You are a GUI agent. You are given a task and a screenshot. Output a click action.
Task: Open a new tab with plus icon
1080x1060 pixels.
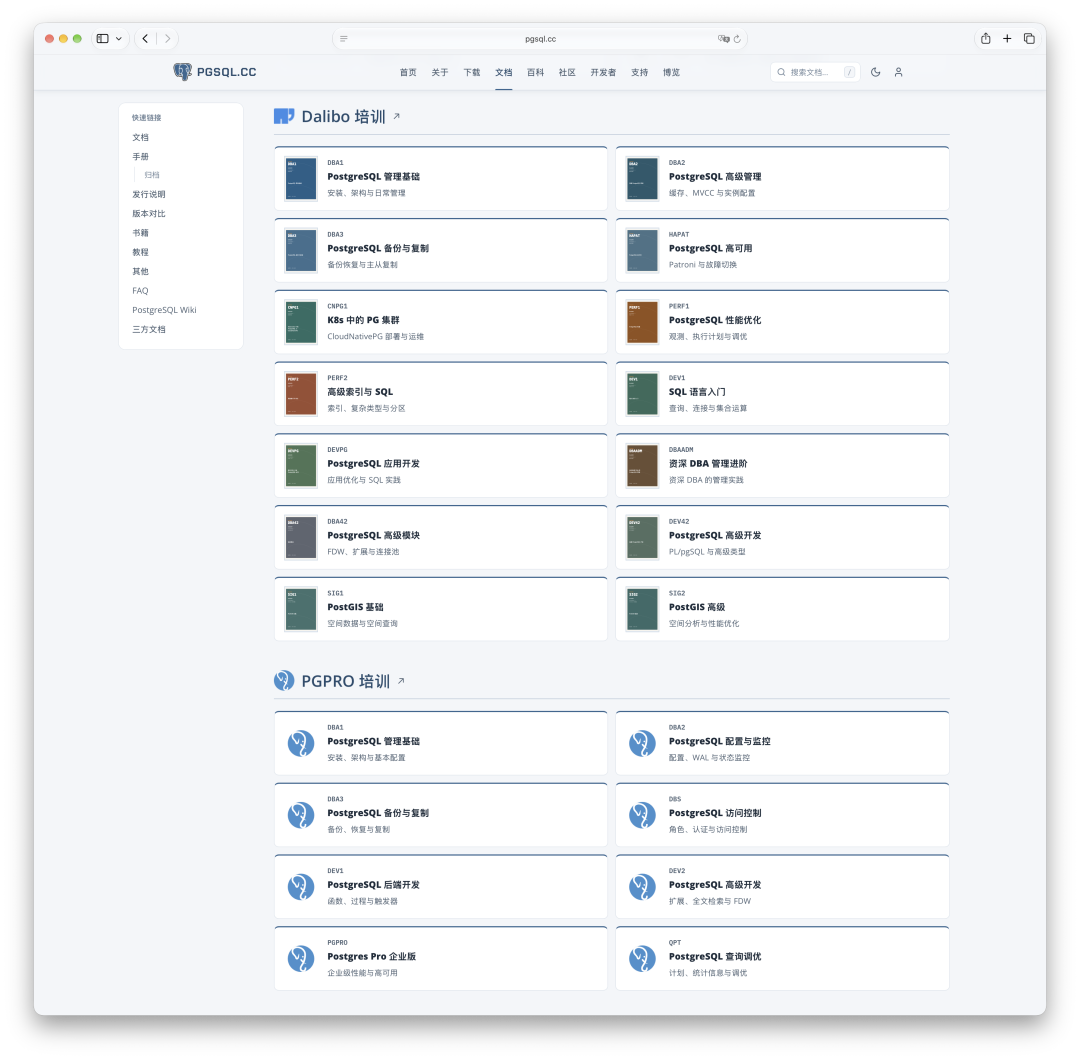coord(1007,39)
